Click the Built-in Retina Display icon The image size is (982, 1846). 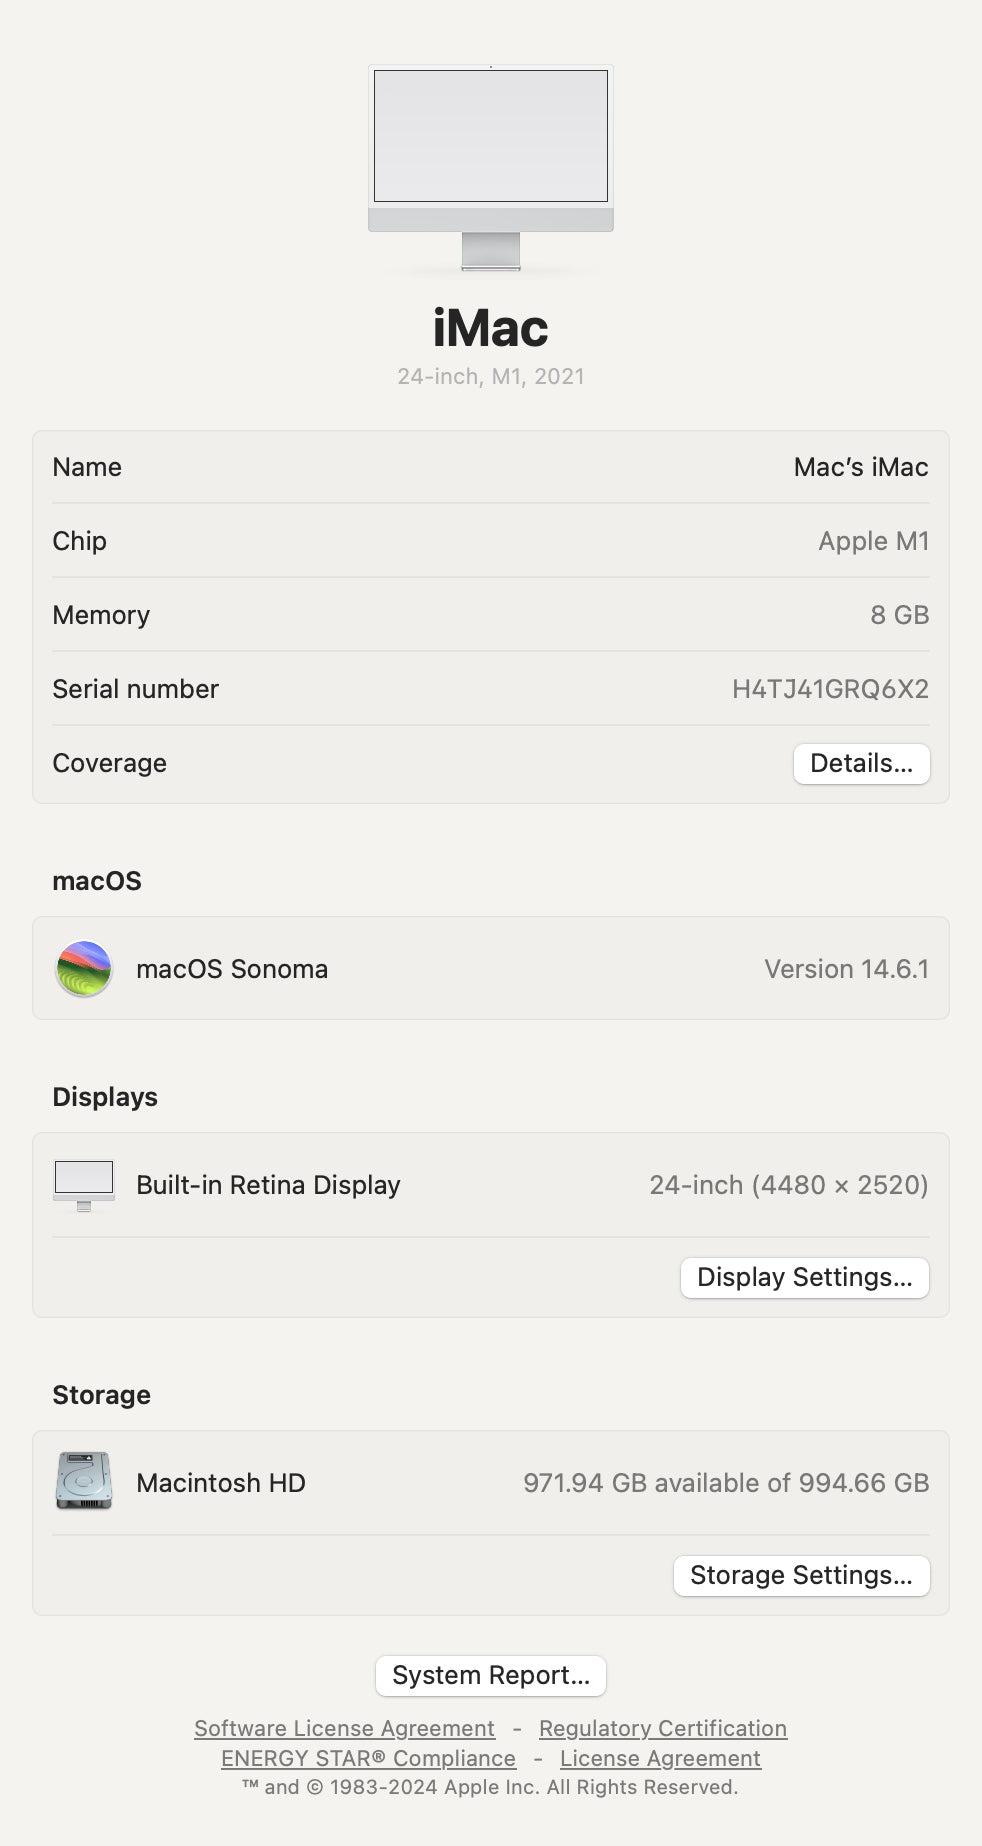(x=85, y=1184)
